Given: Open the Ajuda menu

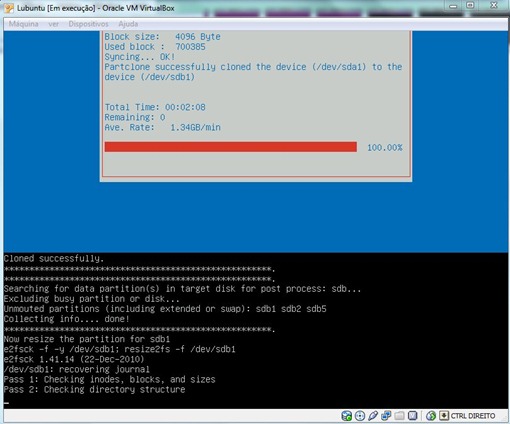Looking at the screenshot, I should click(128, 24).
